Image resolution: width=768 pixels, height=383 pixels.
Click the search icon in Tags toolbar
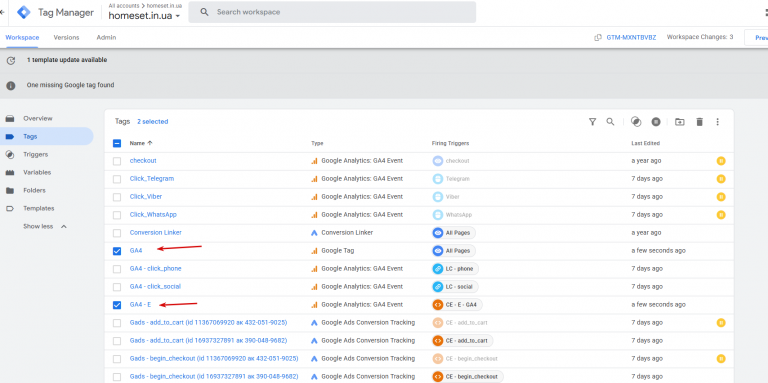610,122
